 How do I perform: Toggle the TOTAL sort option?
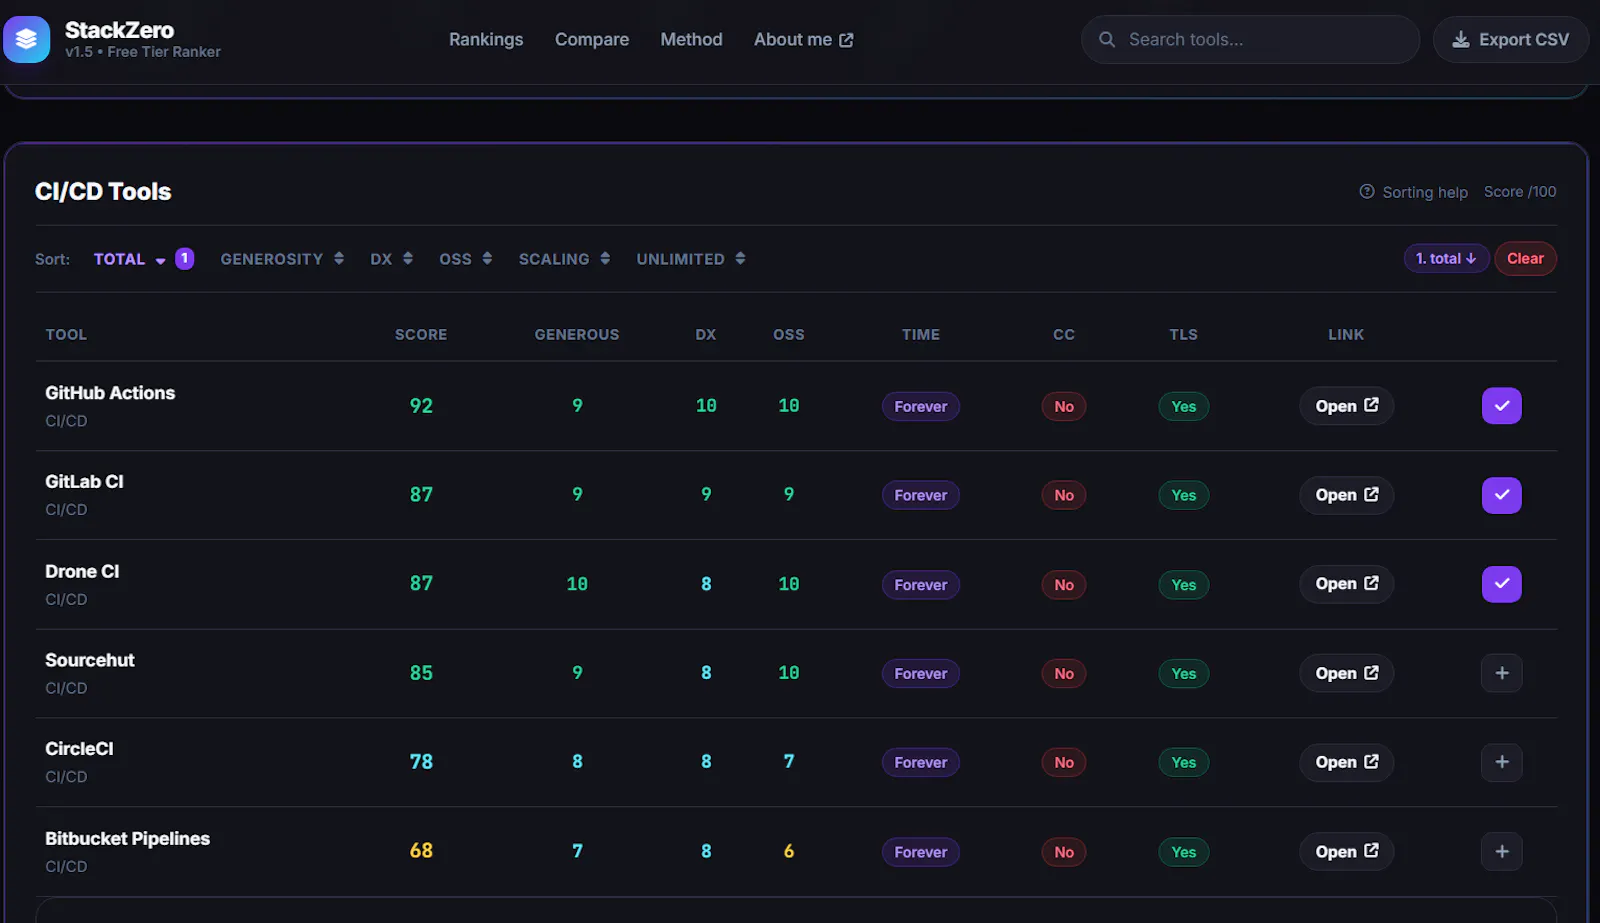143,259
